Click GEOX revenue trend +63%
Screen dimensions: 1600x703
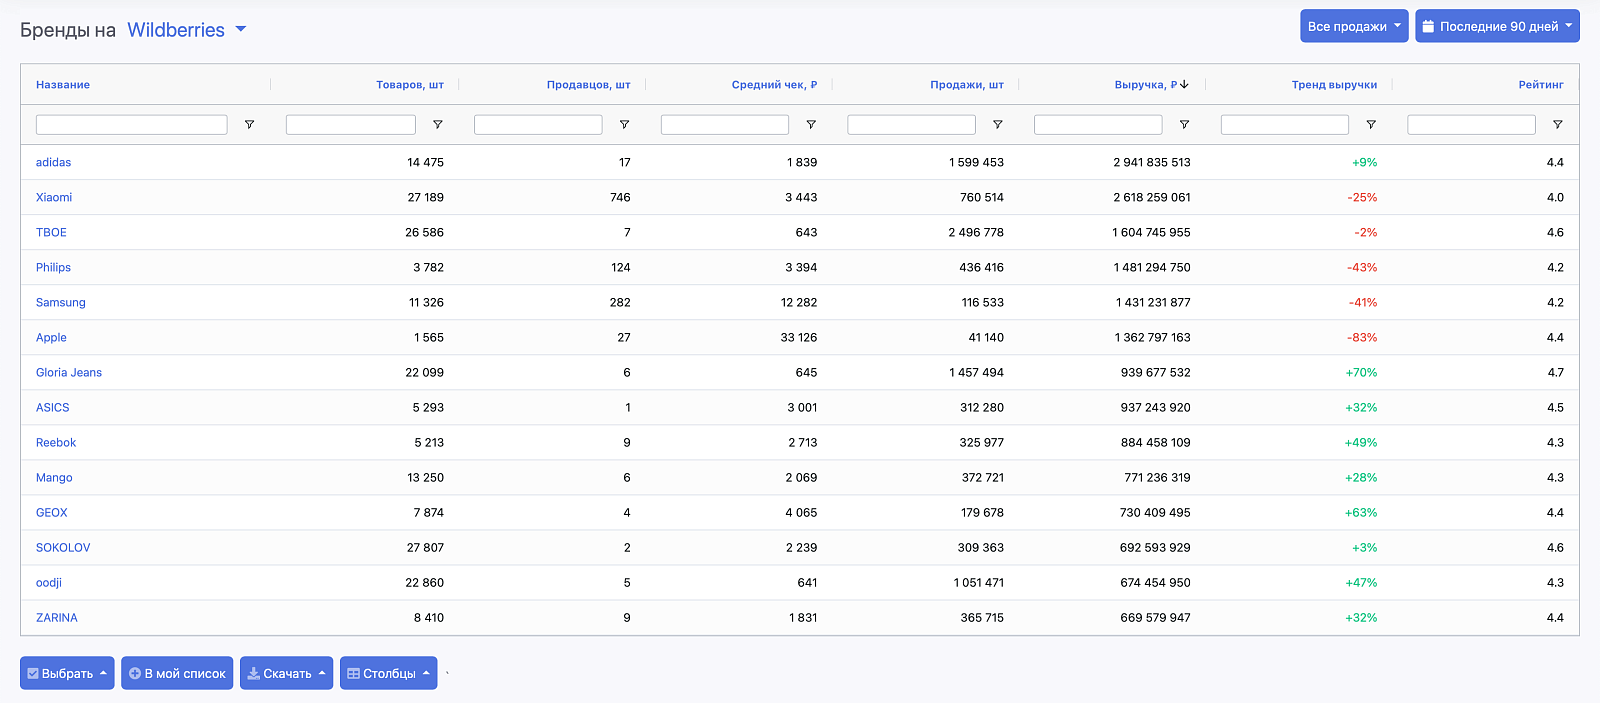pos(1361,512)
